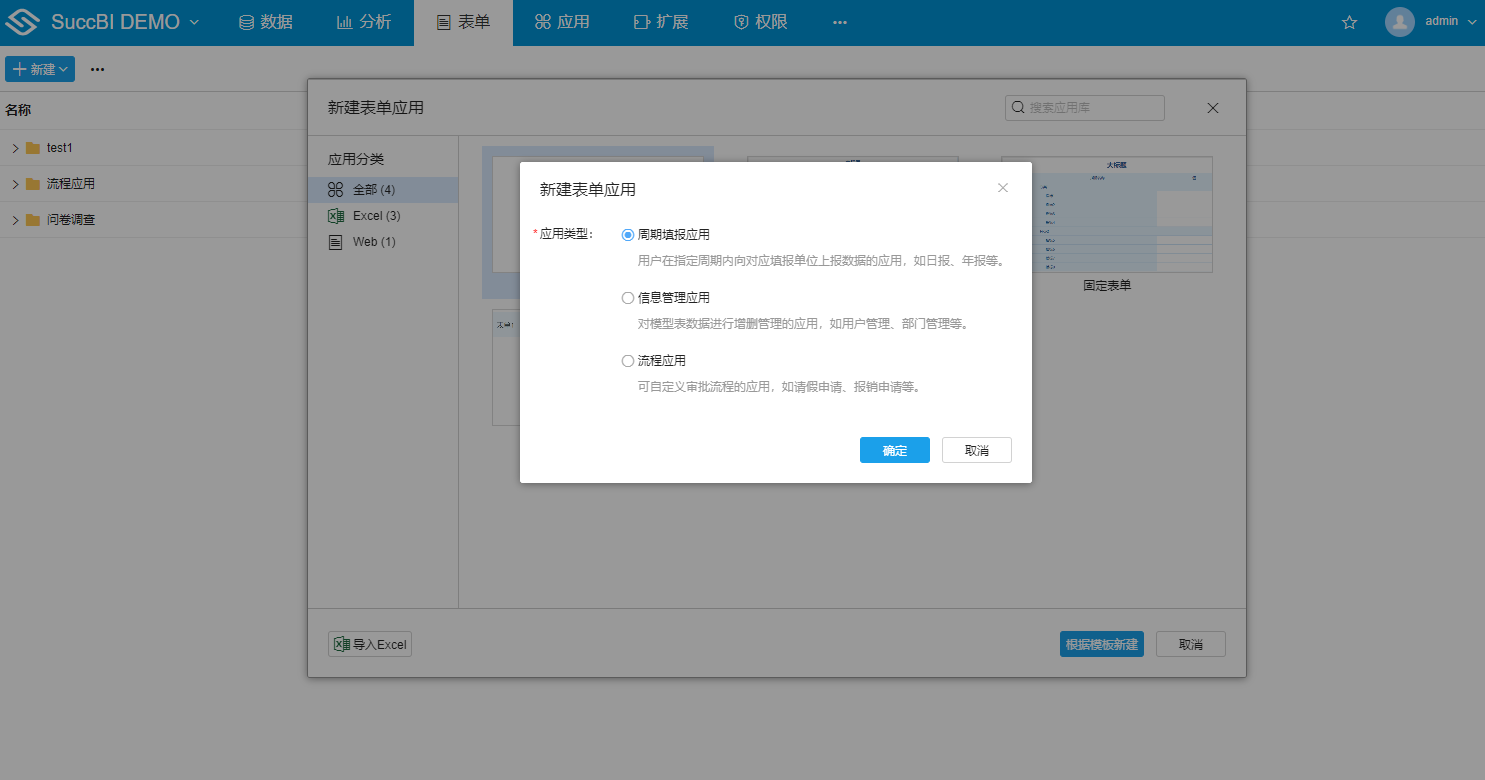Viewport: 1485px width, 780px height.
Task: Select the Excel (3) category
Action: tap(383, 216)
